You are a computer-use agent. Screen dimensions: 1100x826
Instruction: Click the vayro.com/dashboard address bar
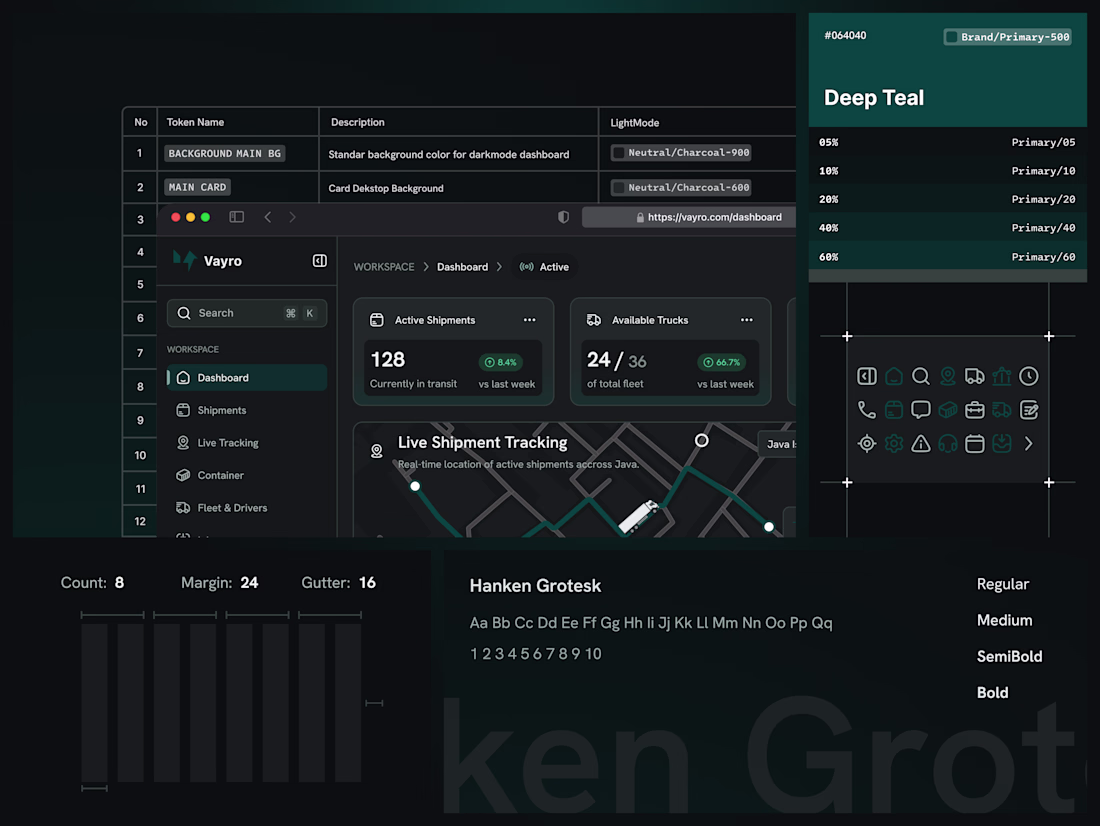pos(689,217)
